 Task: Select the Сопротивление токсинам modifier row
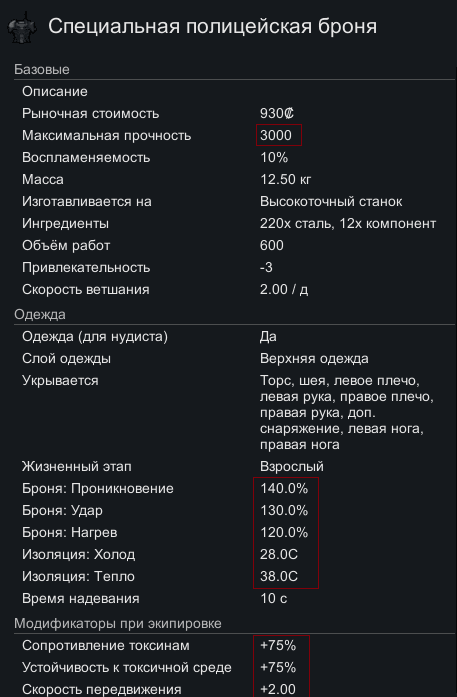pos(234,645)
